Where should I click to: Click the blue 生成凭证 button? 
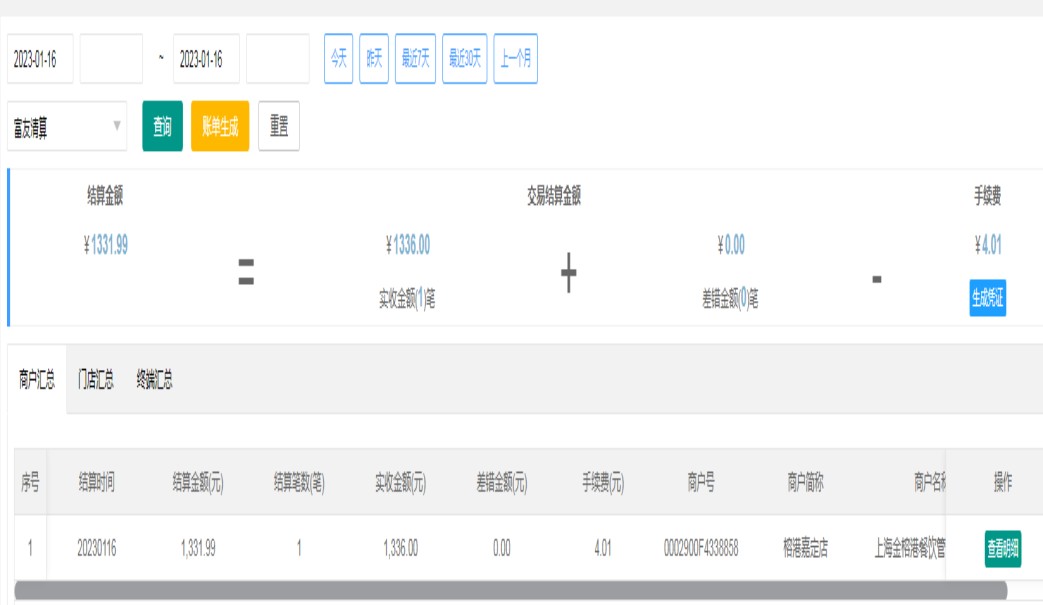point(987,298)
